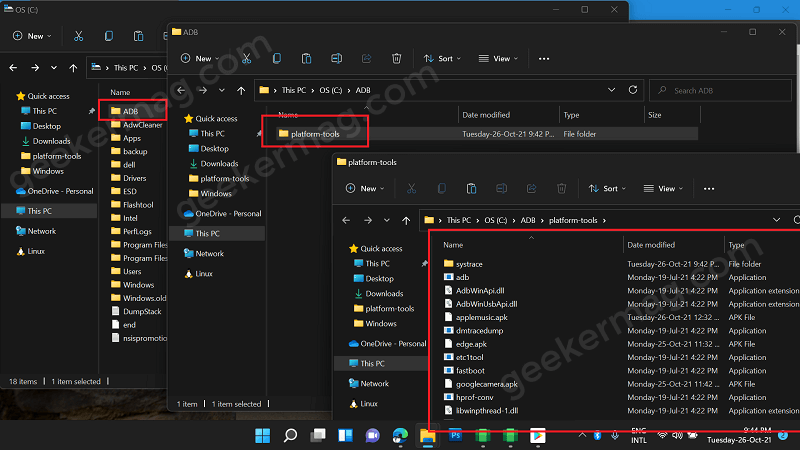Click This PC breadcrumb in ADB address bar
This screenshot has width=800, height=450.
pos(293,90)
